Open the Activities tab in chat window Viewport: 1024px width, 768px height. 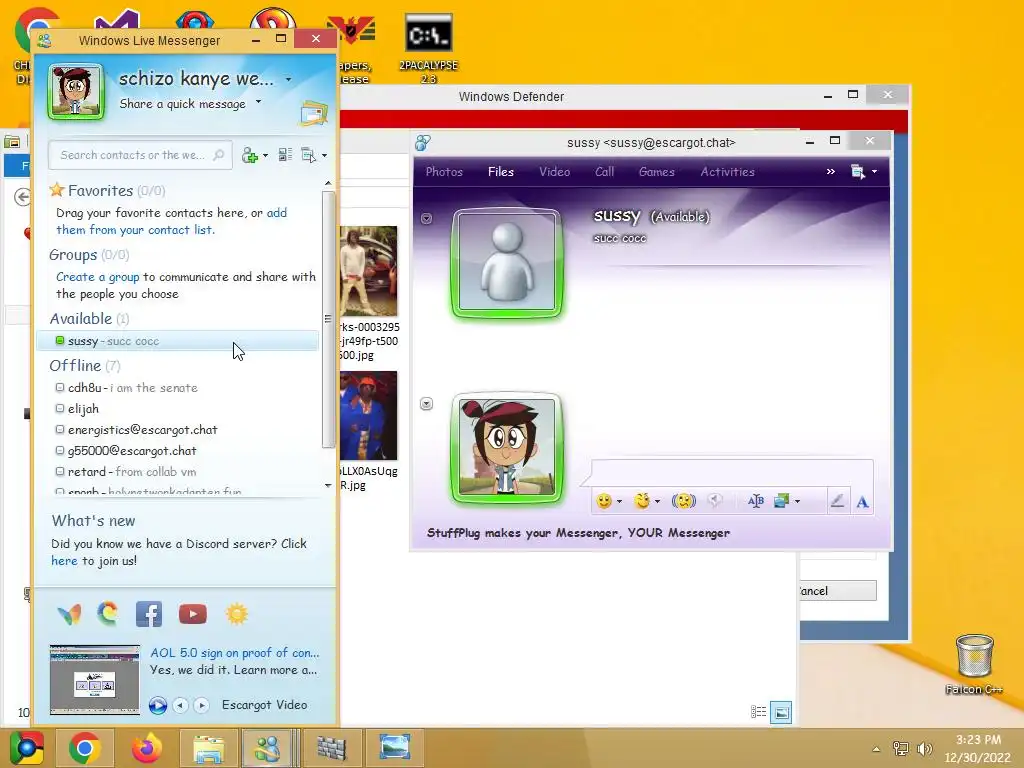pos(728,172)
